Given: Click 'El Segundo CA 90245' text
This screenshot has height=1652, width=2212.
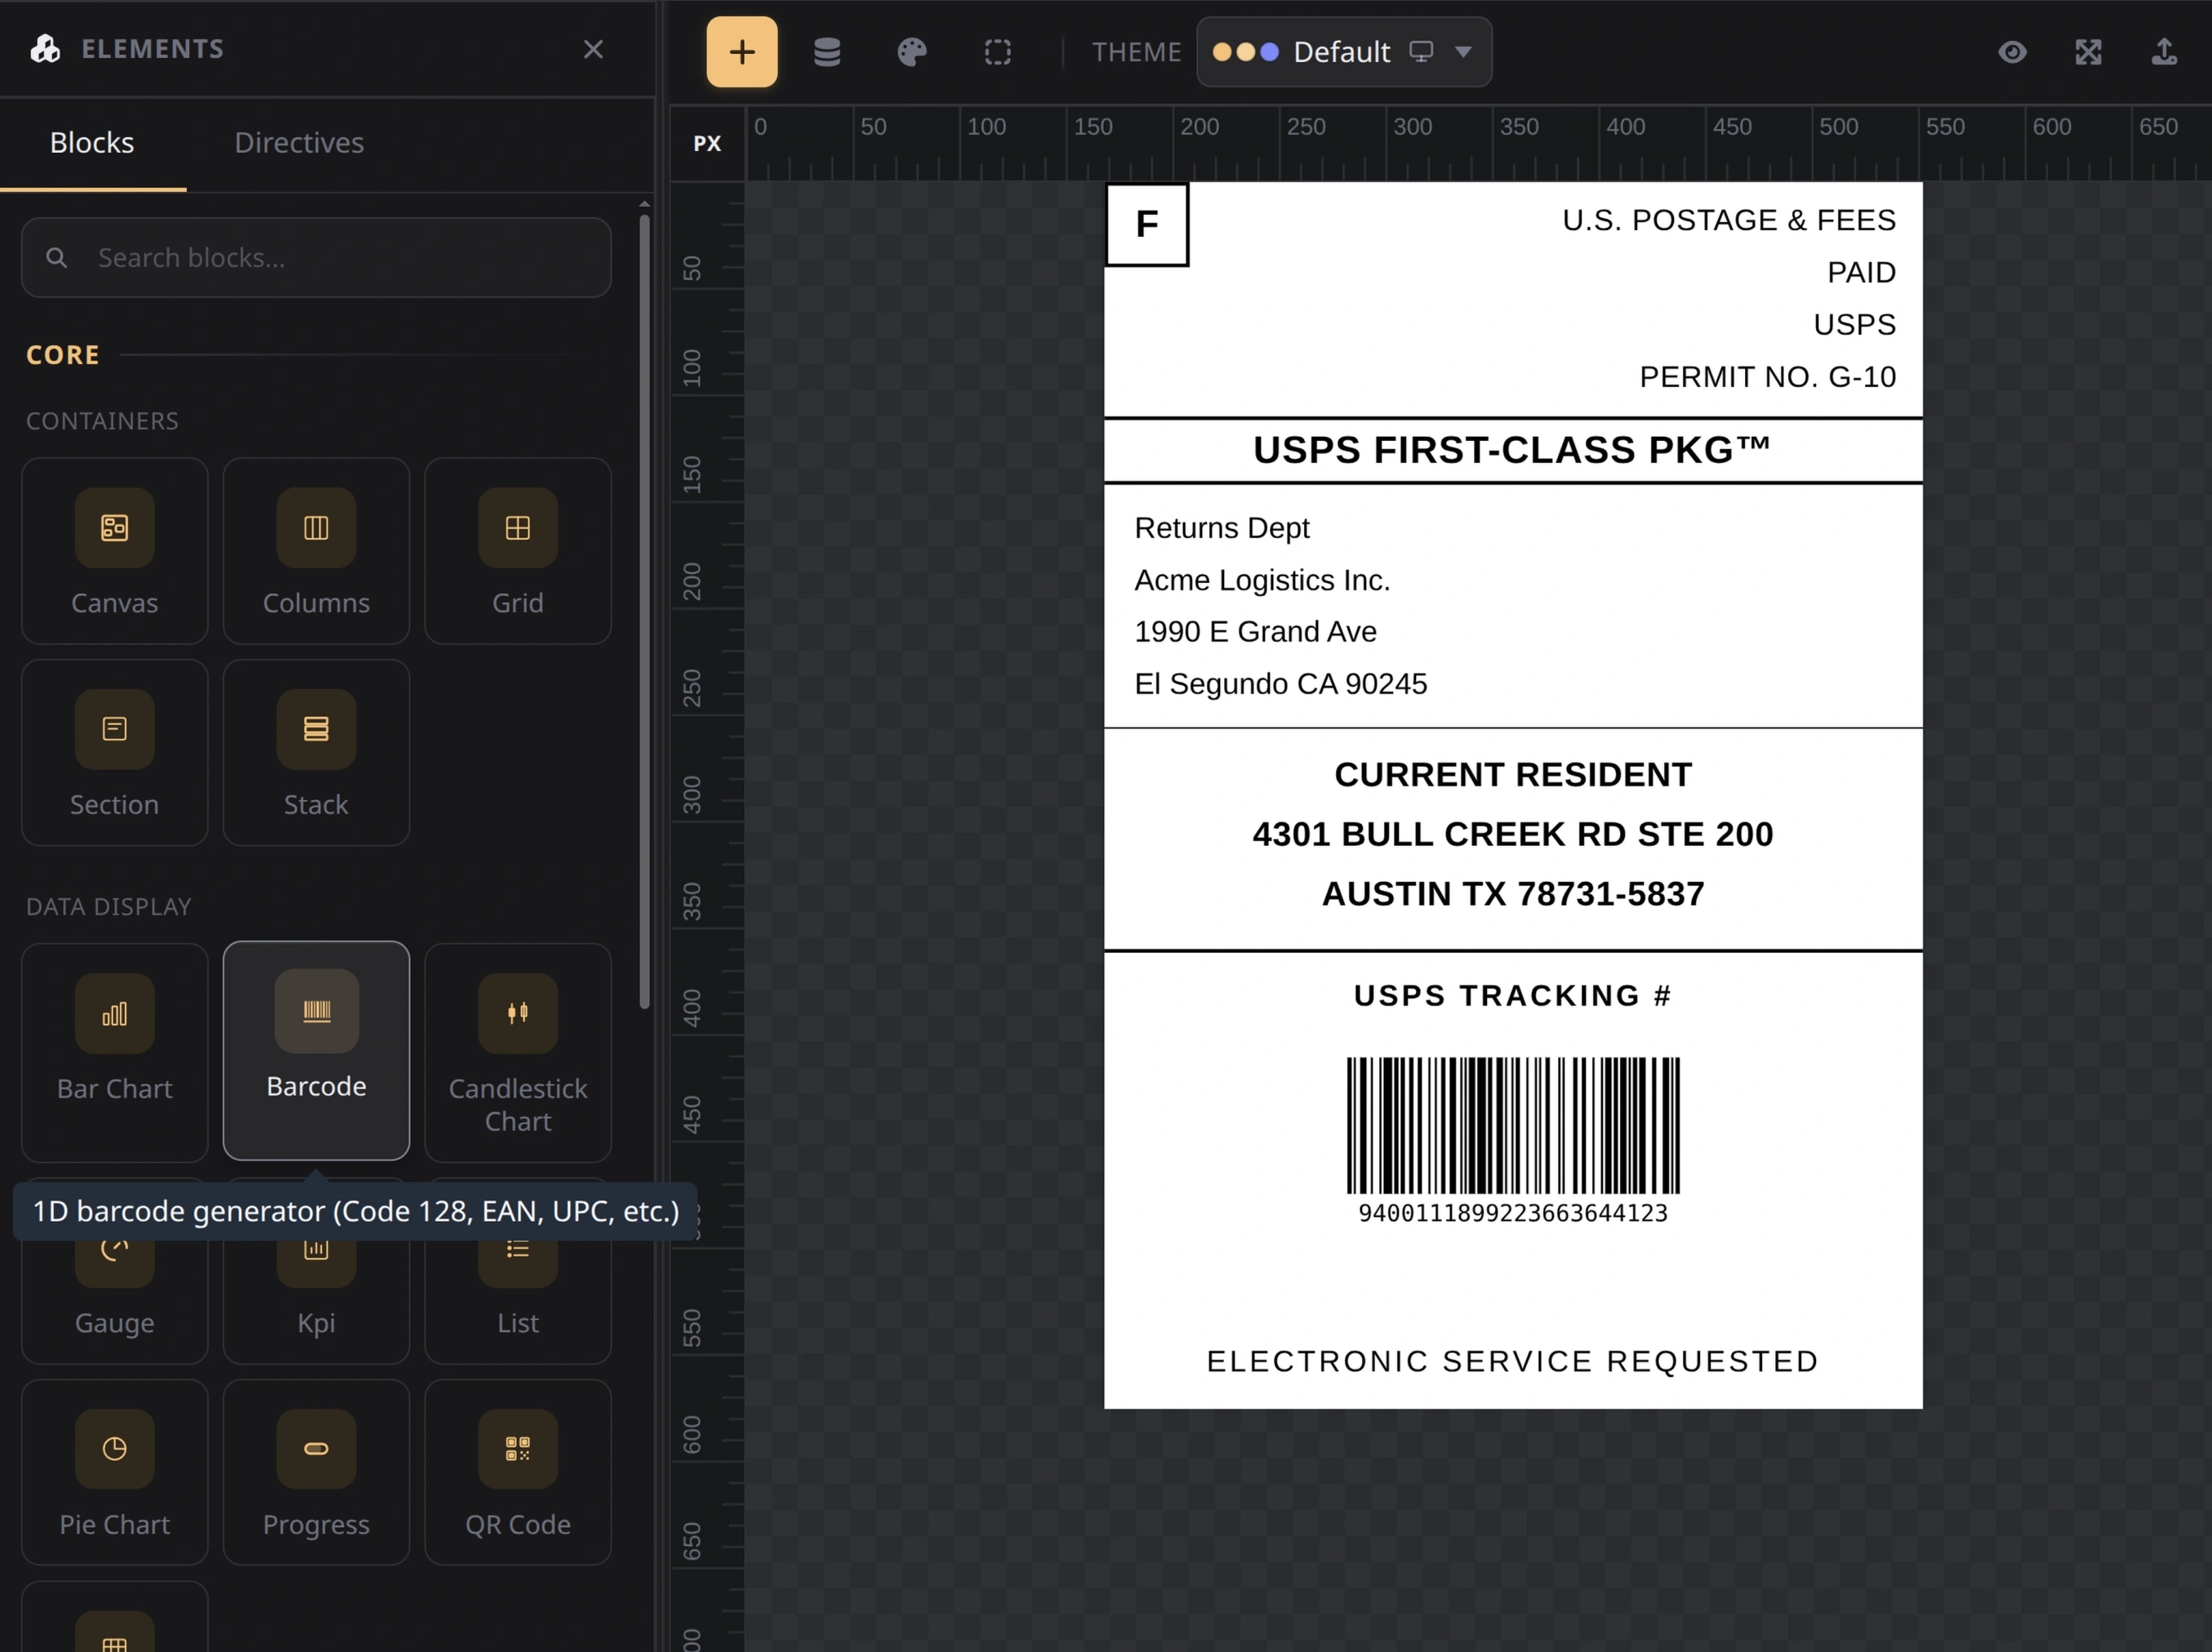Looking at the screenshot, I should [x=1280, y=684].
